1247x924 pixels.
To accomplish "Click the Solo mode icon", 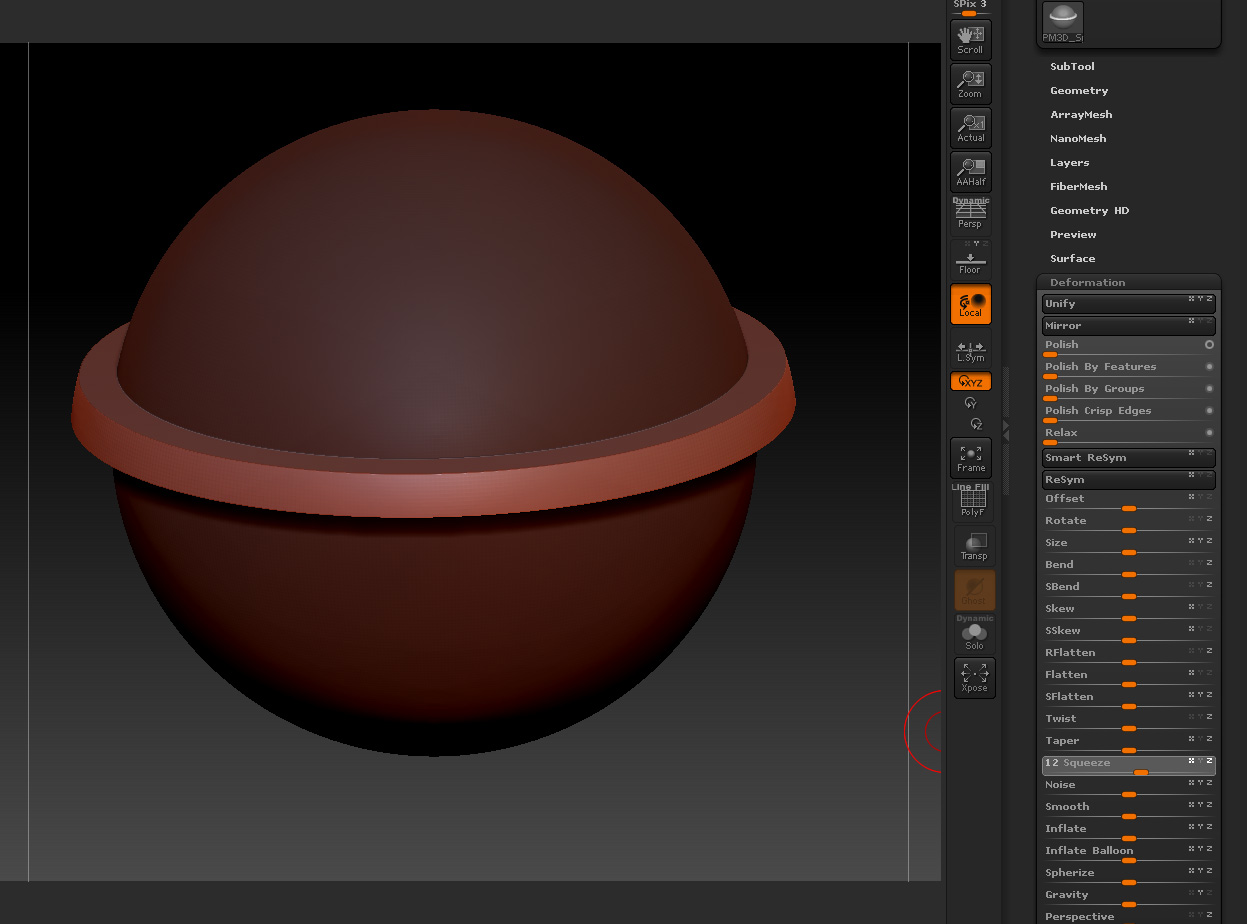I will 973,634.
